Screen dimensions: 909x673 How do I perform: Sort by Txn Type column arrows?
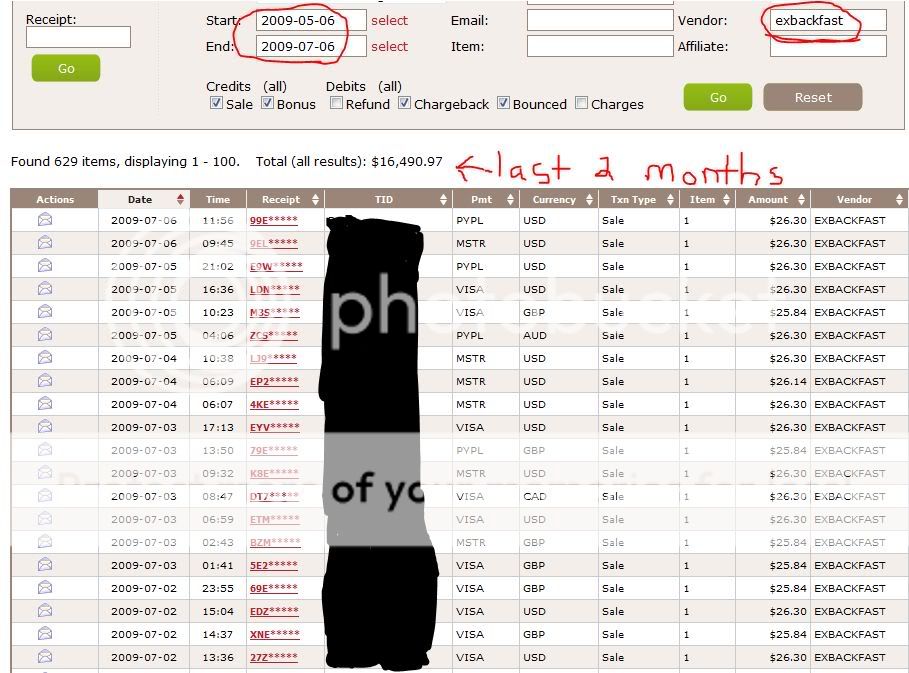[x=670, y=199]
